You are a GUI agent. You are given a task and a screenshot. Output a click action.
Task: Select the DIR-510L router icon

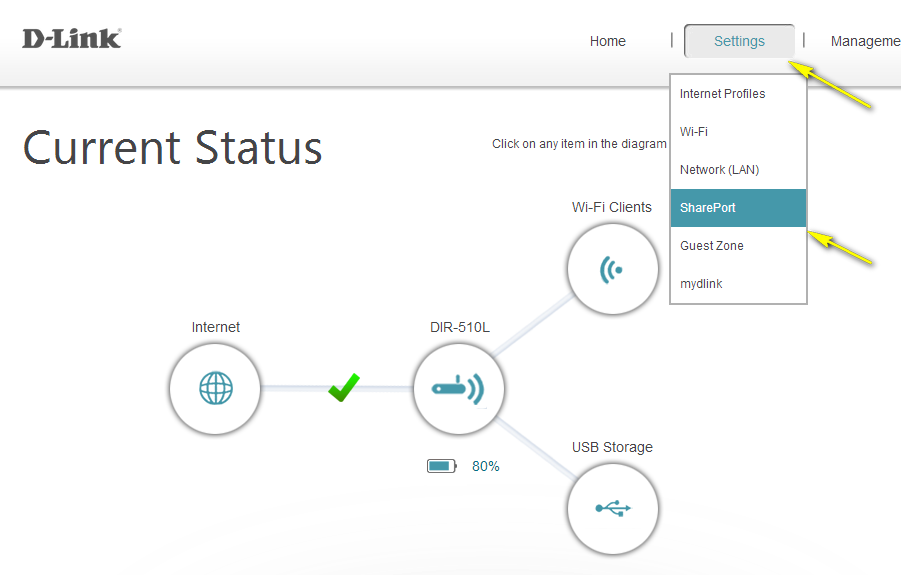click(x=459, y=388)
